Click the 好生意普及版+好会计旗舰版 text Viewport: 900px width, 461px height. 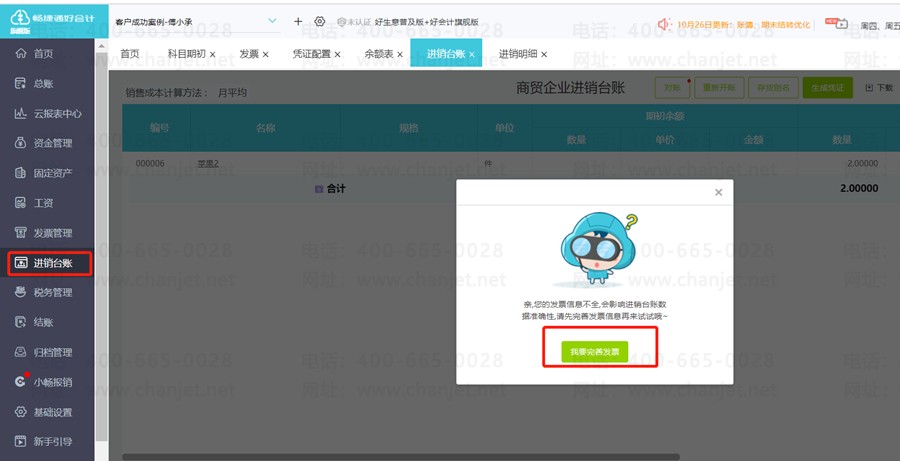click(x=426, y=22)
